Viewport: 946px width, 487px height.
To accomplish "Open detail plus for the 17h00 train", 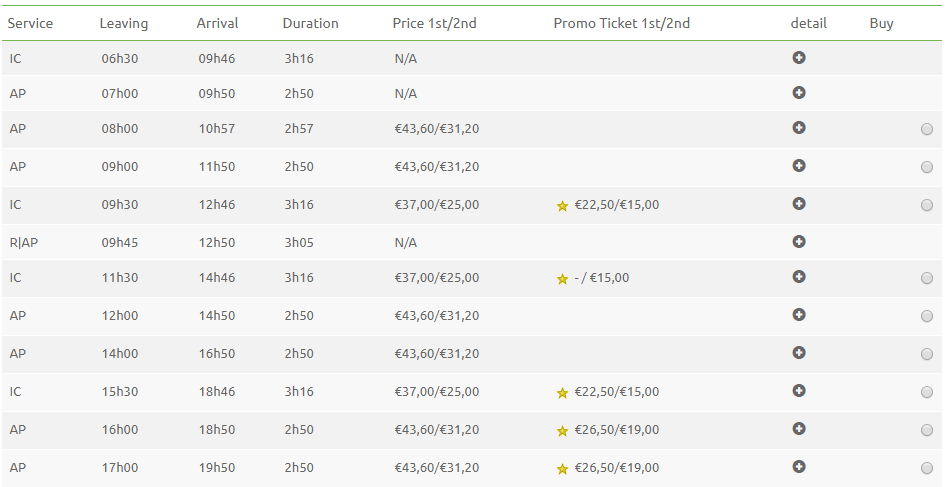I will (799, 466).
